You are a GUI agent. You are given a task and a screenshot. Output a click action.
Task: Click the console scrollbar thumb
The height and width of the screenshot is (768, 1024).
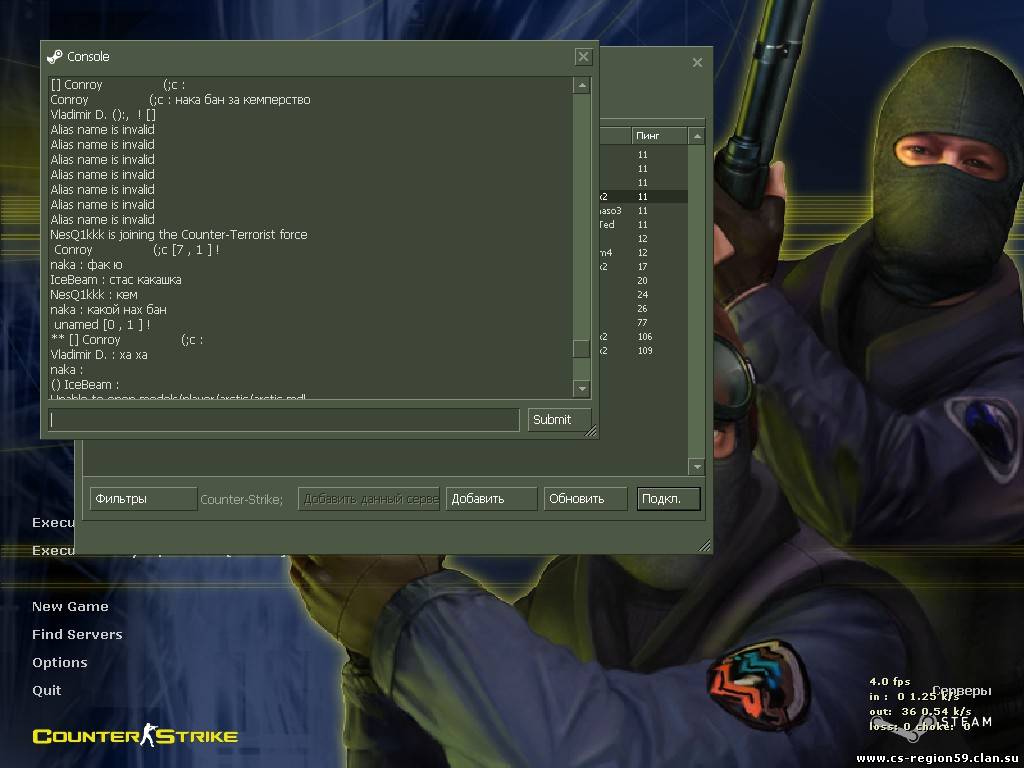581,349
